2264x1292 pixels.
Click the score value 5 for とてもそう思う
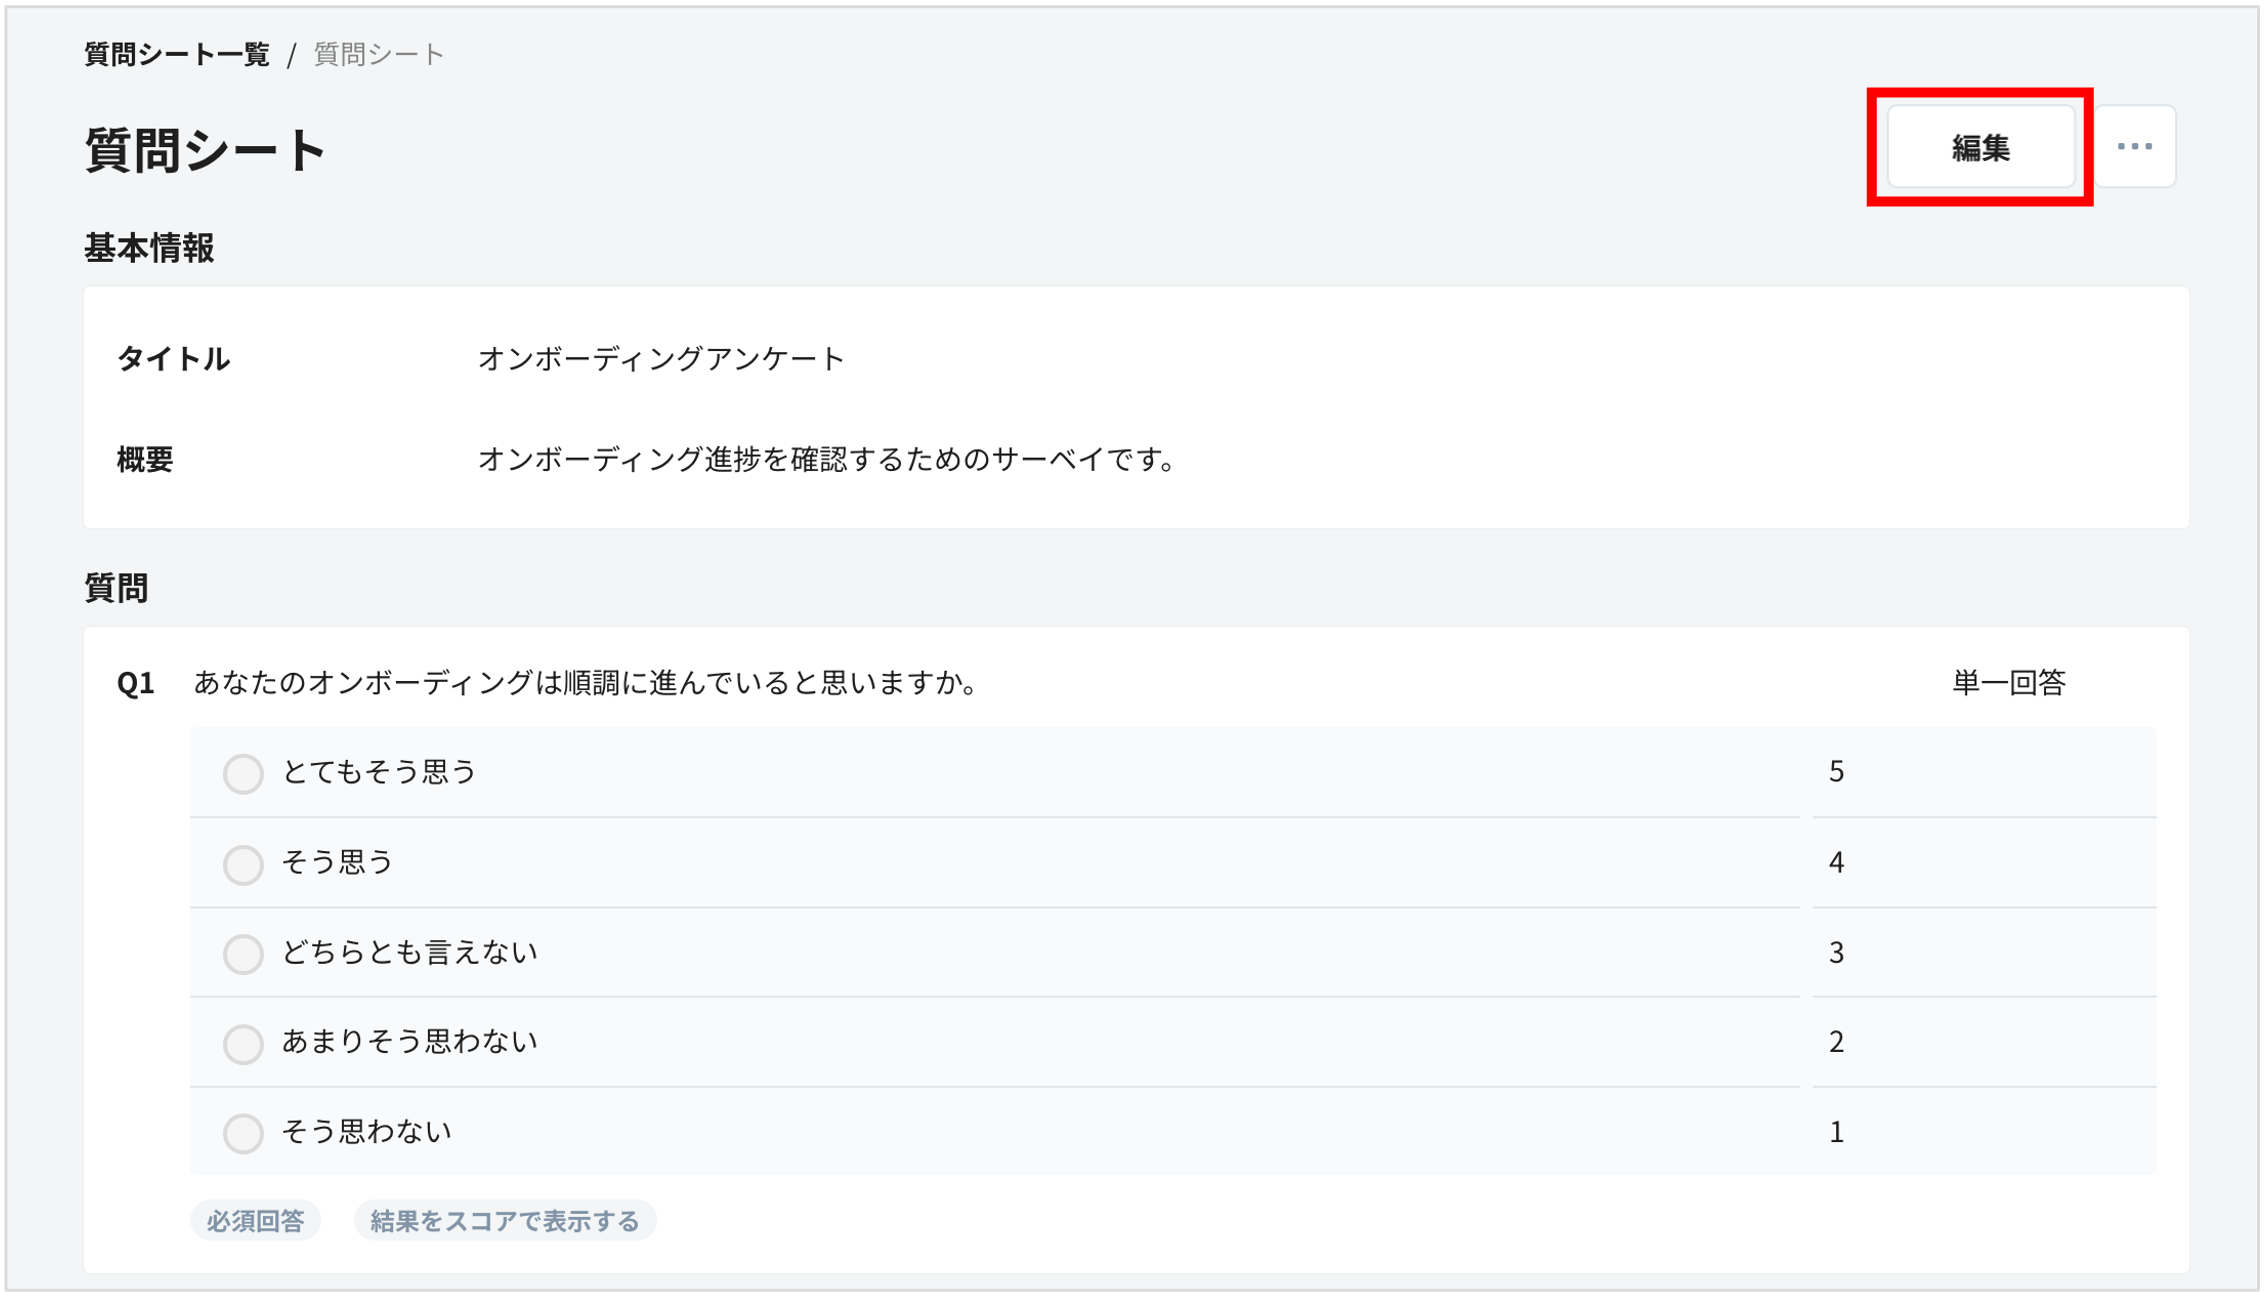pos(1837,772)
